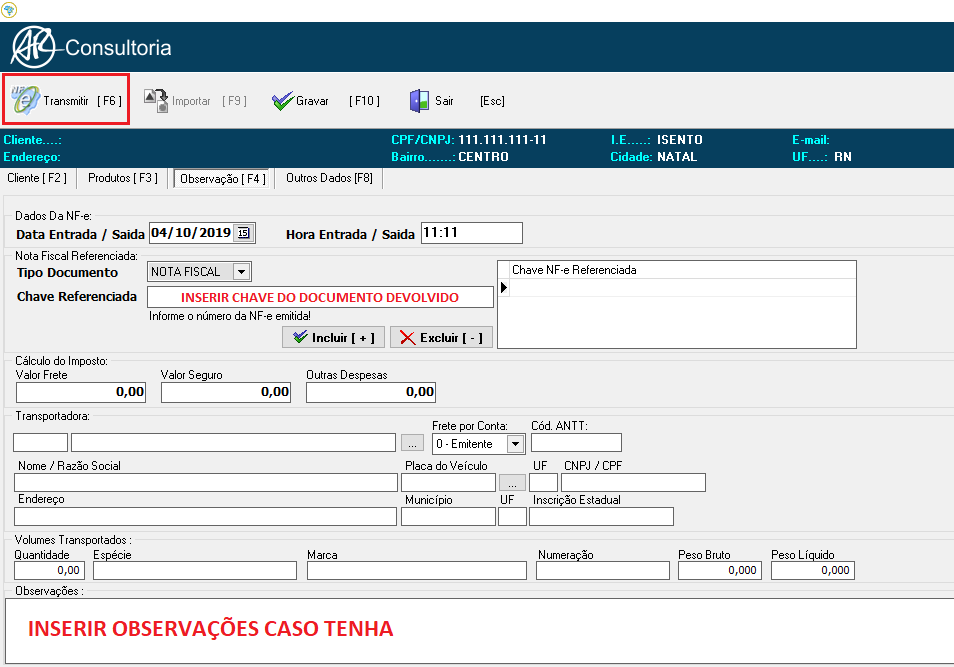Click the Transmitir [F6] label
Screen dimensions: 954x667
(83, 101)
